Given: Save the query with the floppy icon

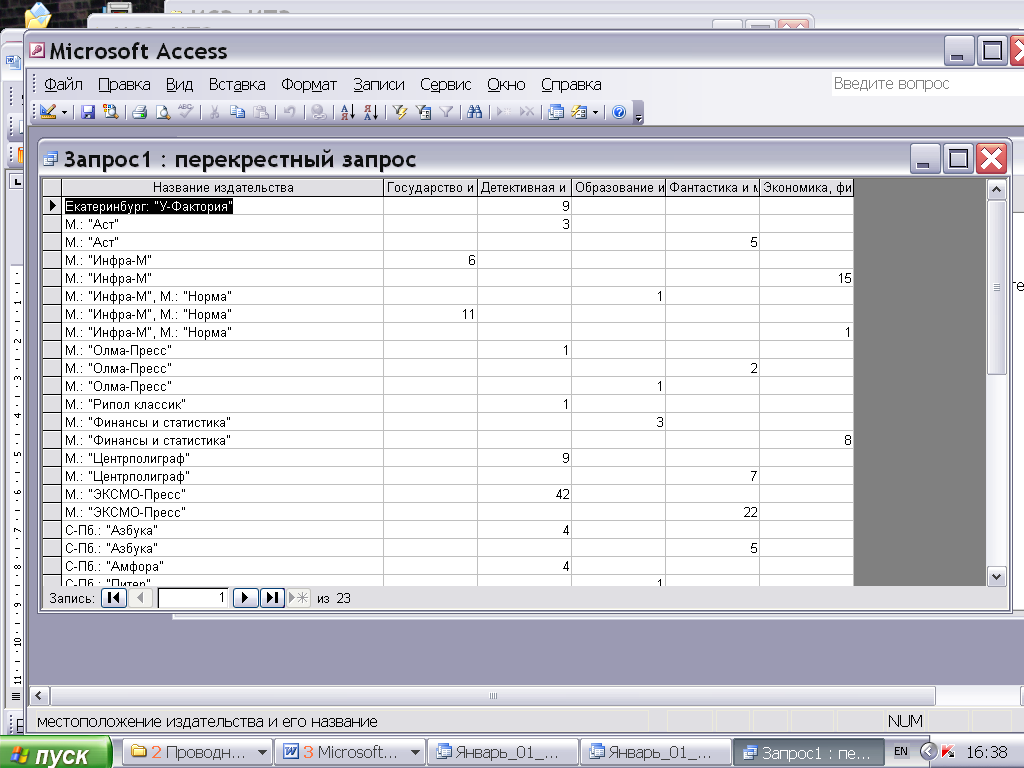Looking at the screenshot, I should [x=88, y=112].
